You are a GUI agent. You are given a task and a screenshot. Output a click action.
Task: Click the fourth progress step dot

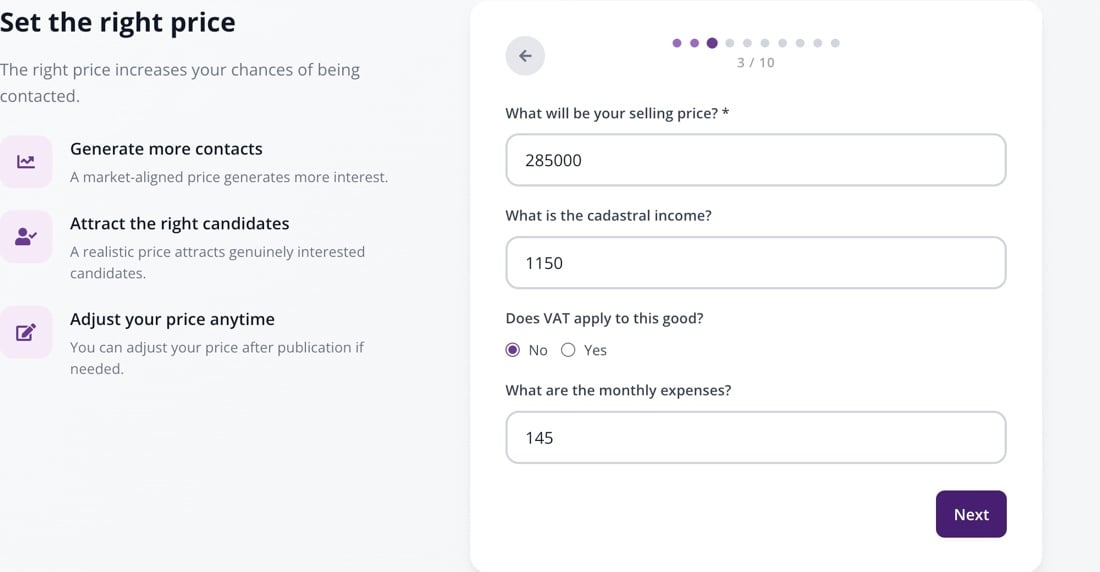[x=730, y=43]
